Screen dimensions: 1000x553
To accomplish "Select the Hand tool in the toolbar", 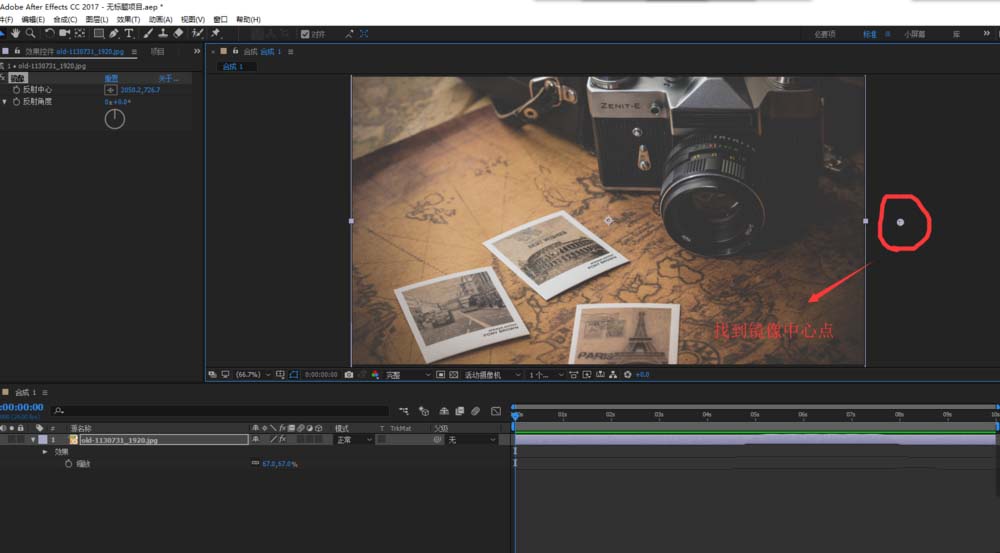I will point(17,33).
